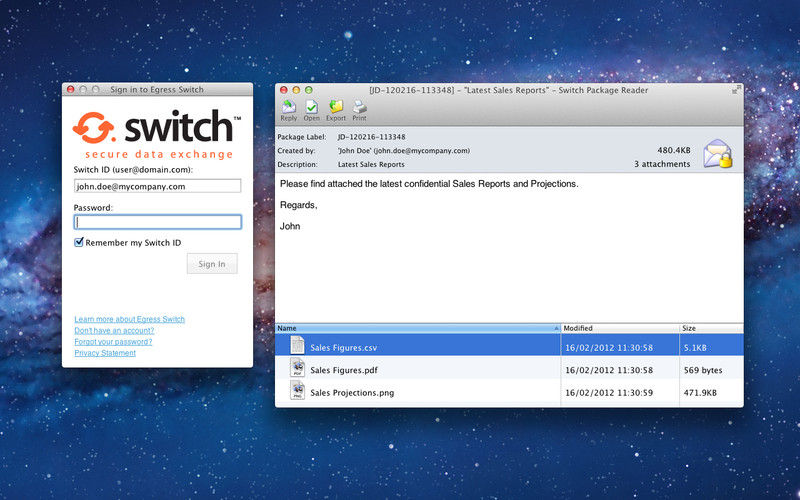Click the 3 attachments text

tap(662, 164)
